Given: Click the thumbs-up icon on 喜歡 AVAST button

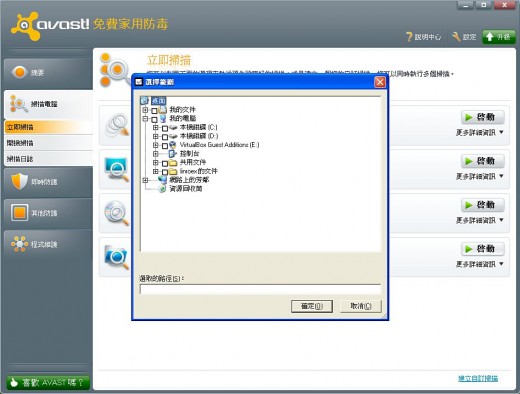Looking at the screenshot, I should 14,382.
